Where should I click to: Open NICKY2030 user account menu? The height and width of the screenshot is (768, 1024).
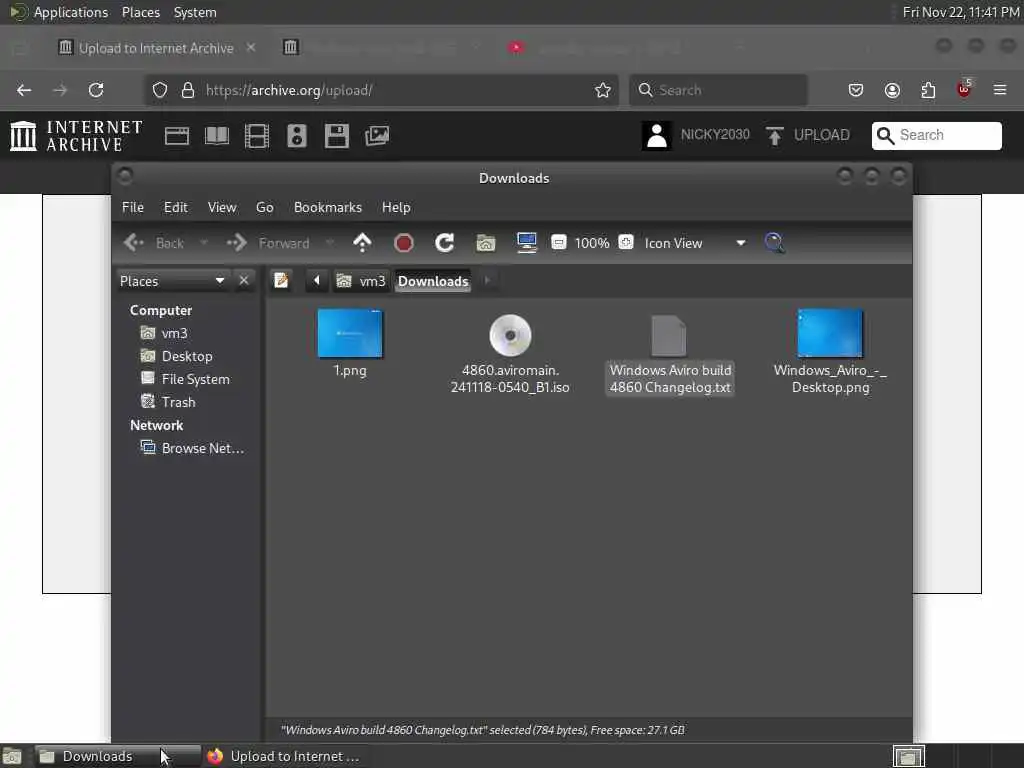(x=696, y=135)
